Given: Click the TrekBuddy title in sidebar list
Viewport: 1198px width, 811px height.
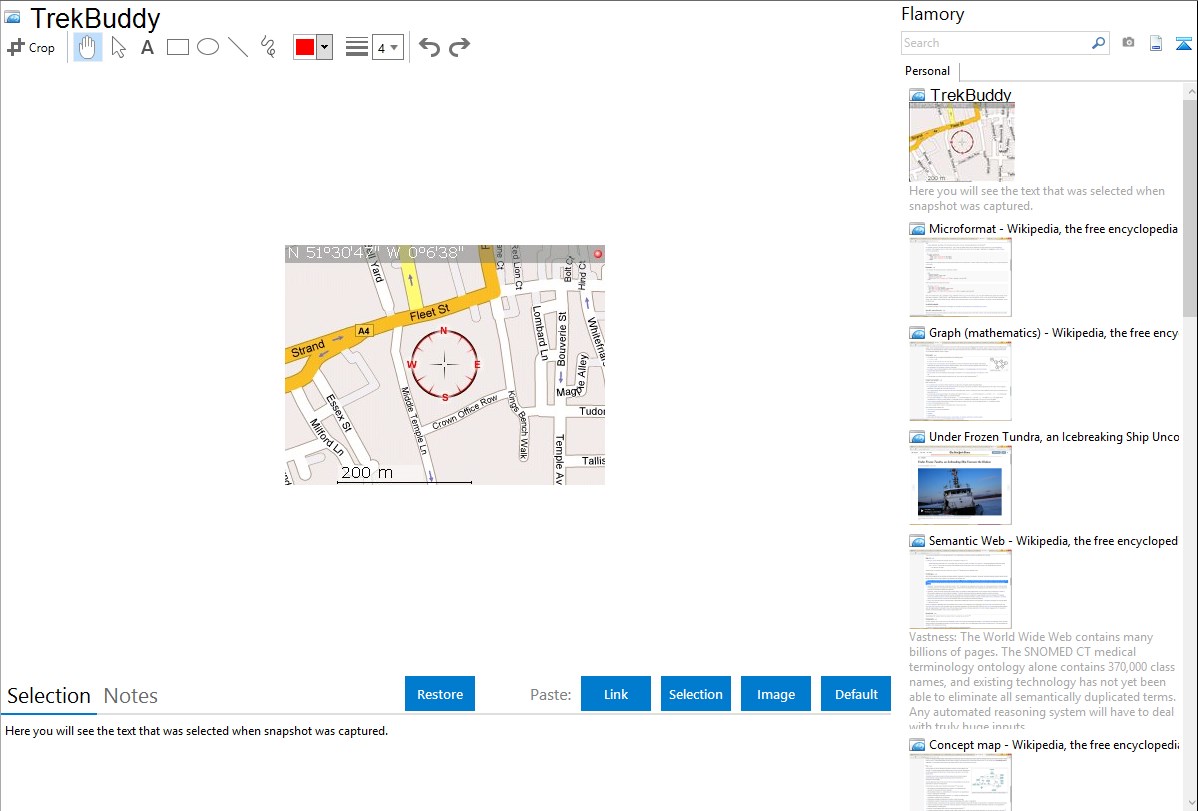Looking at the screenshot, I should tap(970, 95).
